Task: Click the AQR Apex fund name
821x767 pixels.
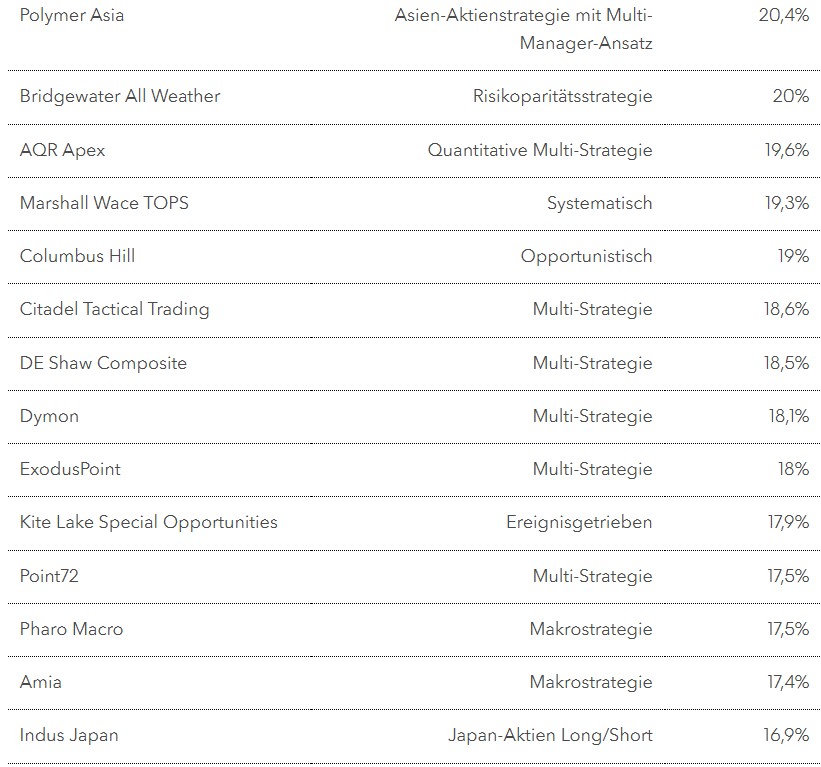Action: [x=62, y=150]
